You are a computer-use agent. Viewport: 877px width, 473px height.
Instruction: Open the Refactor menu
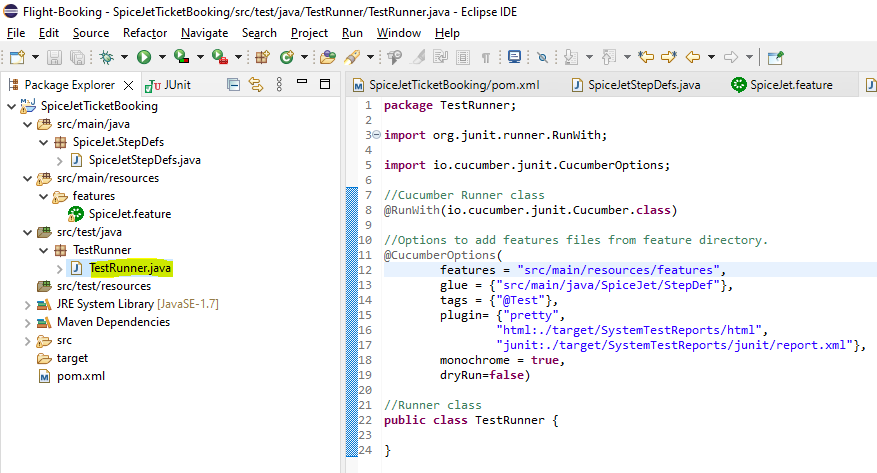pos(145,33)
